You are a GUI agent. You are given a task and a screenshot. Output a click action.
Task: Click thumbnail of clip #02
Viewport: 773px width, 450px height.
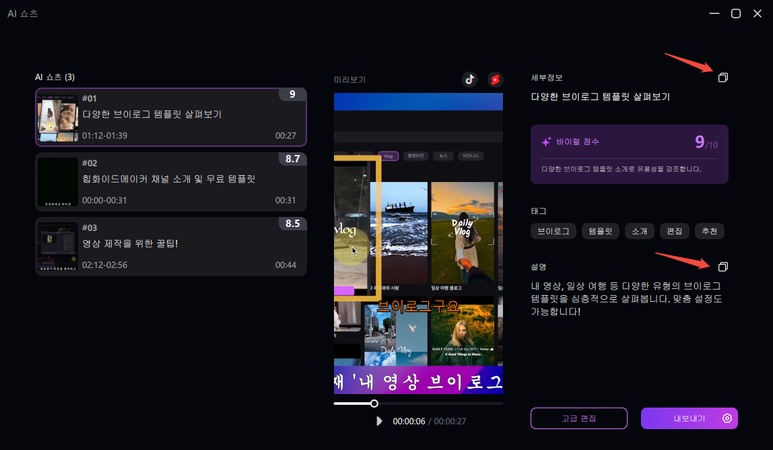58,183
